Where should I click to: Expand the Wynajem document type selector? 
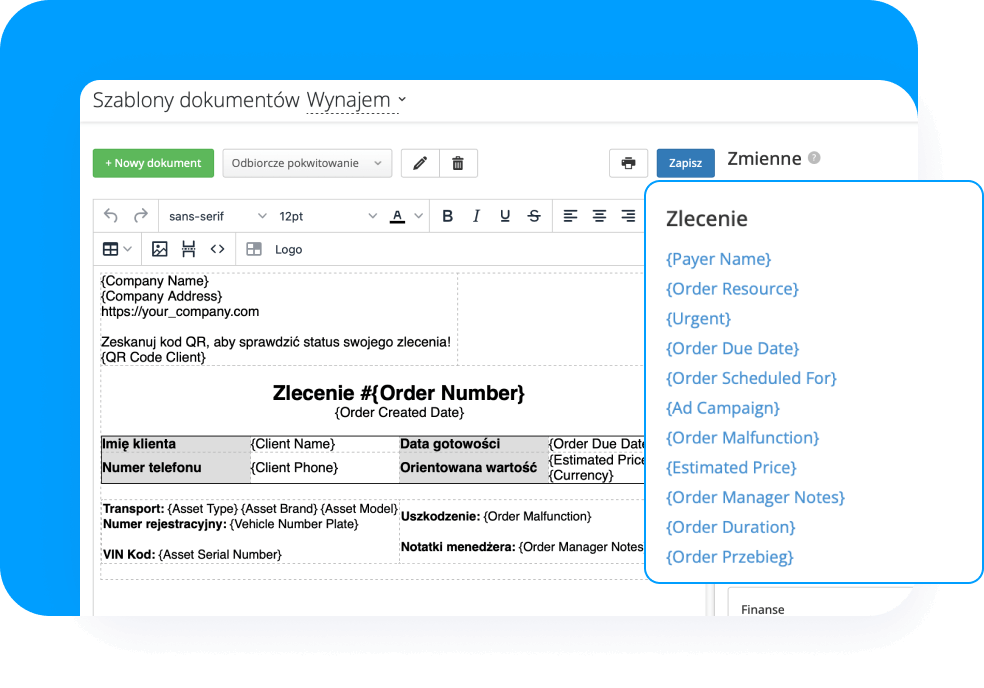pyautogui.click(x=354, y=100)
